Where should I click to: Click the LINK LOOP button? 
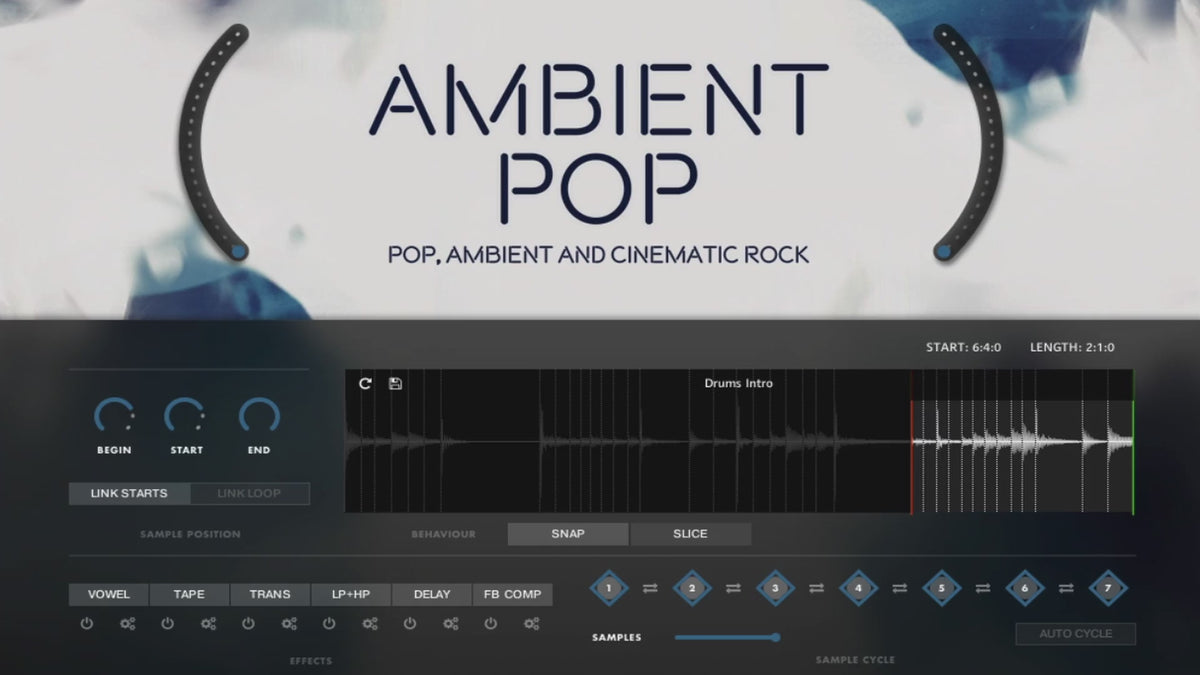(x=249, y=493)
